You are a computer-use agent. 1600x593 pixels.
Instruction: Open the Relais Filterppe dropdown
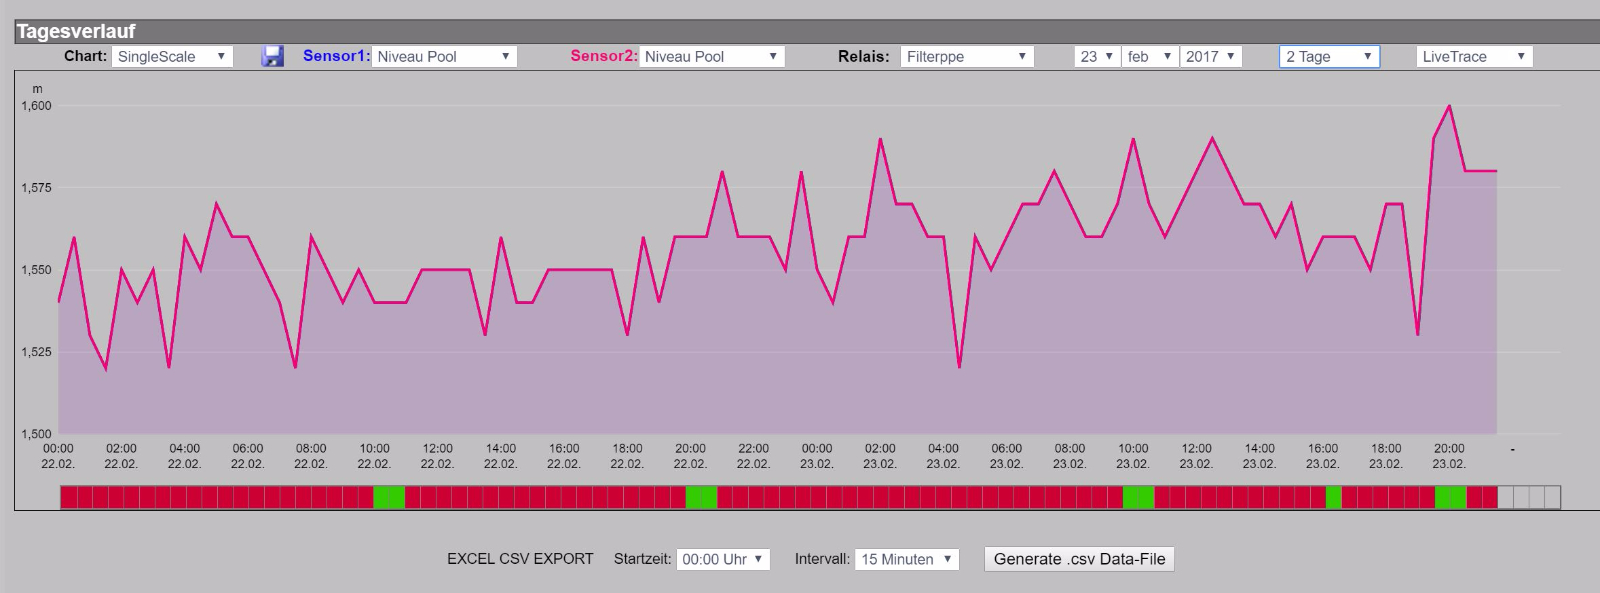click(967, 56)
